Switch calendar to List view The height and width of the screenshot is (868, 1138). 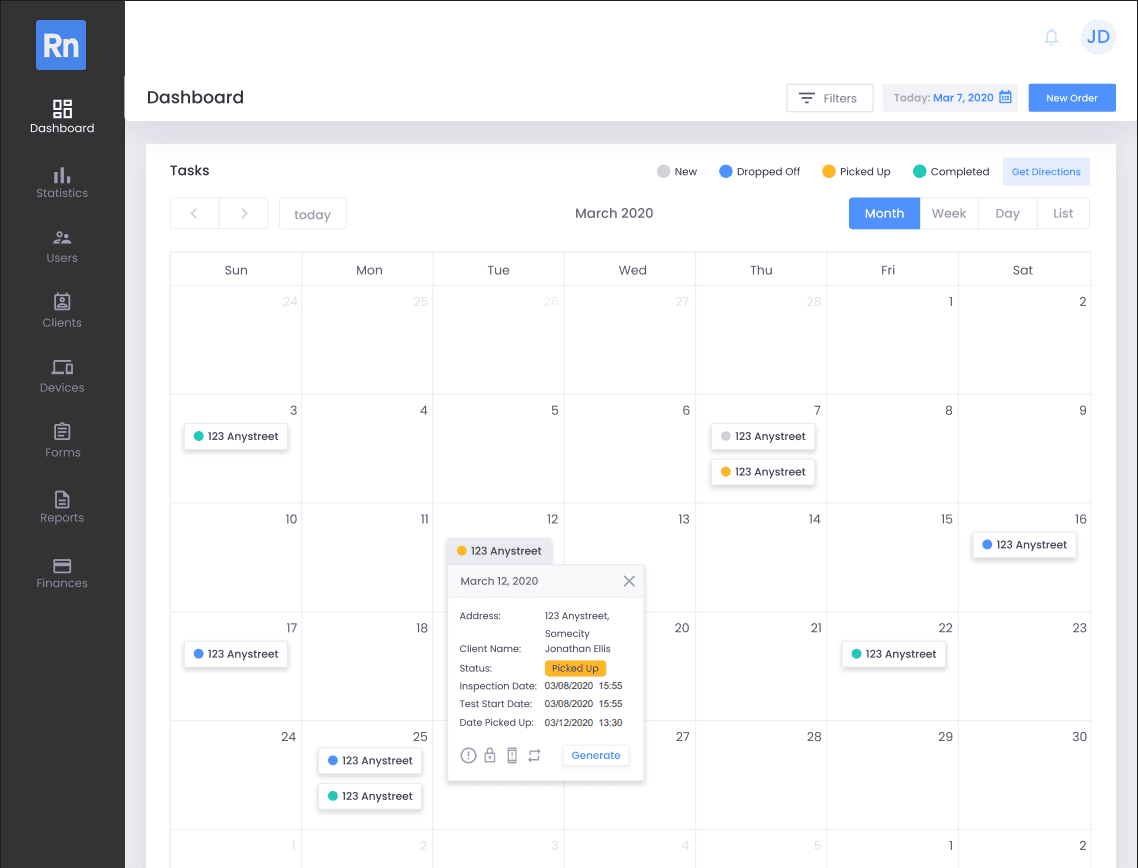[1063, 214]
